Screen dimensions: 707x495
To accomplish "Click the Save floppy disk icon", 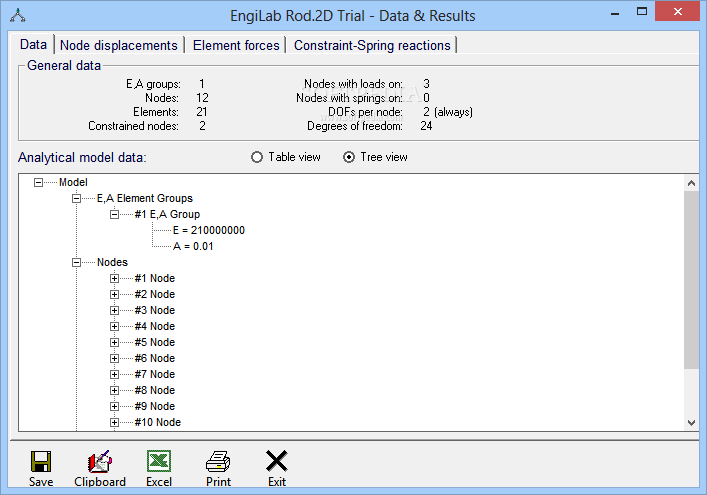I will point(41,461).
